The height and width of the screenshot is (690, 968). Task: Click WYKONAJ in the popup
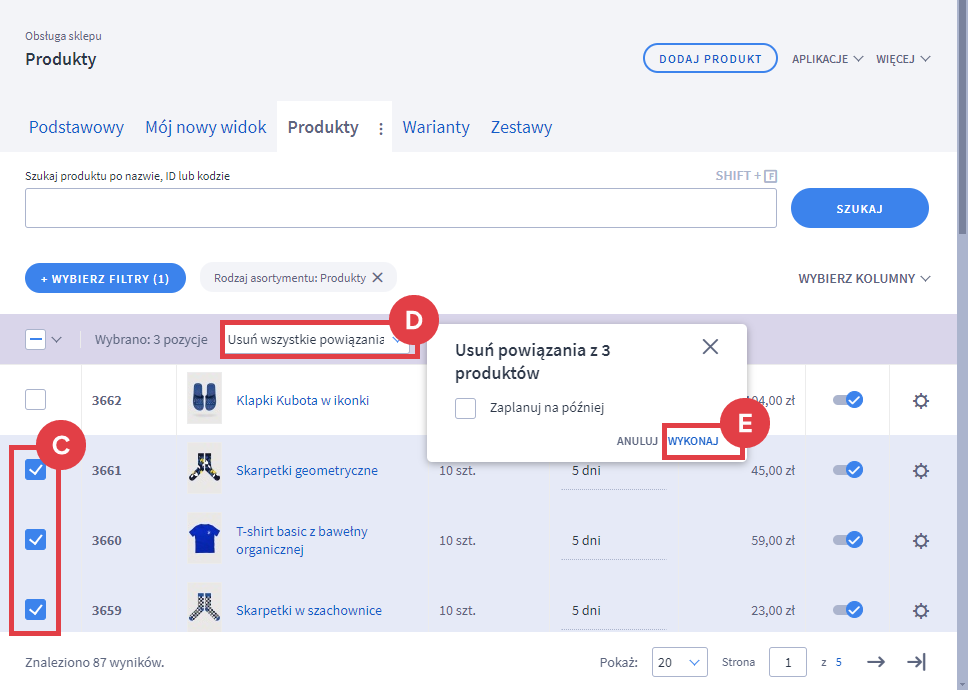pos(693,441)
